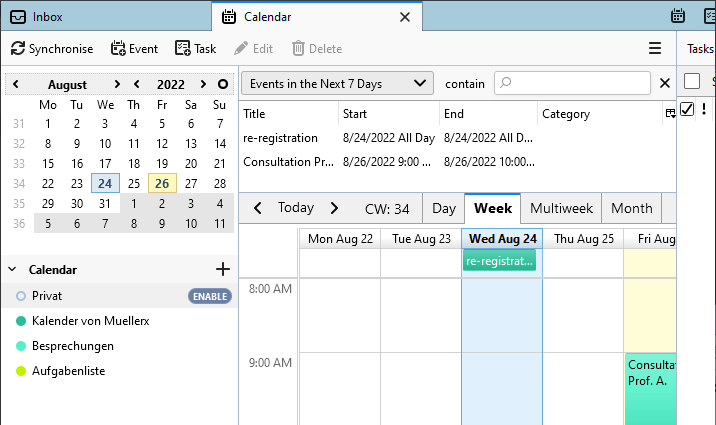This screenshot has width=716, height=425.
Task: Add a new calendar with plus icon
Action: click(223, 269)
